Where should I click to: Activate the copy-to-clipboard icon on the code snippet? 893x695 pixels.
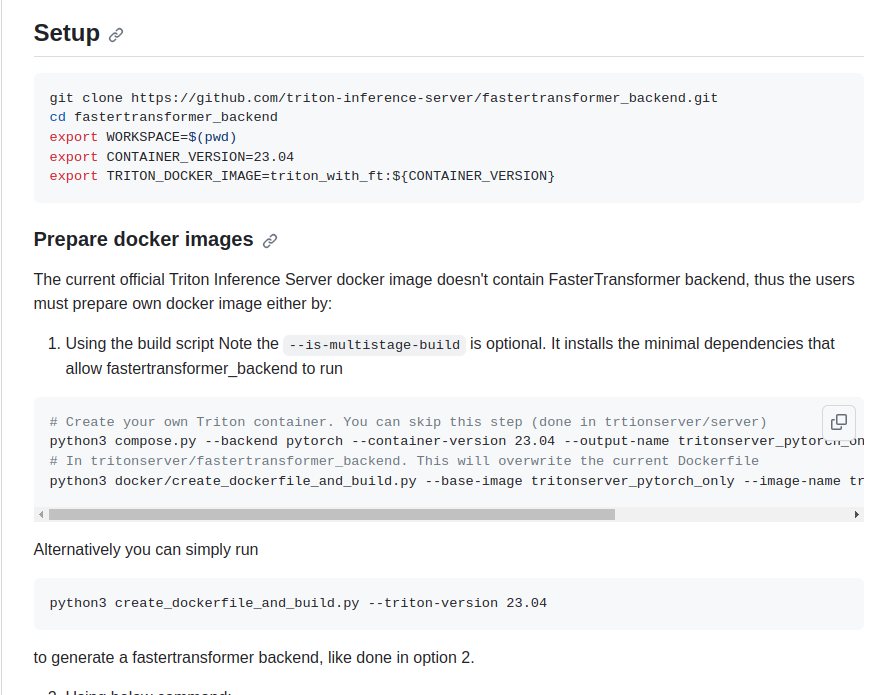coord(838,422)
